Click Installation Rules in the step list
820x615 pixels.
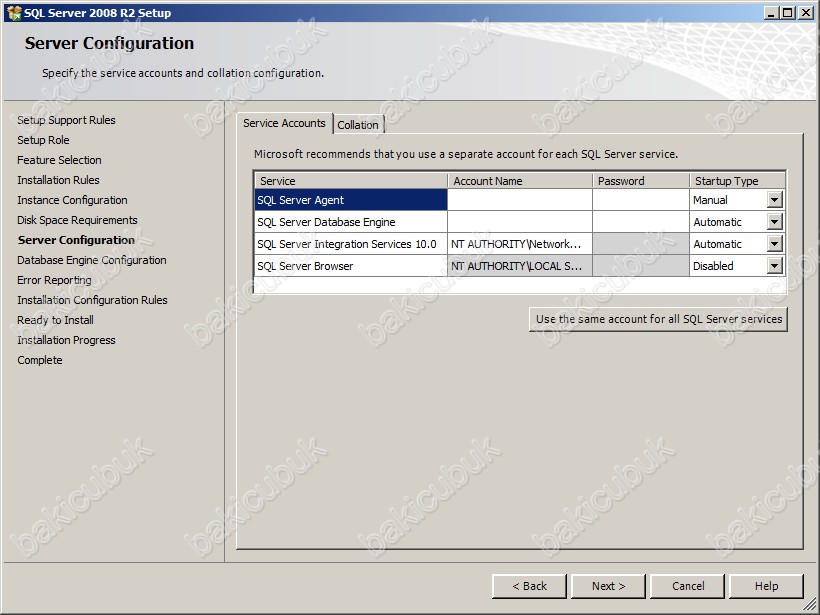[x=58, y=180]
